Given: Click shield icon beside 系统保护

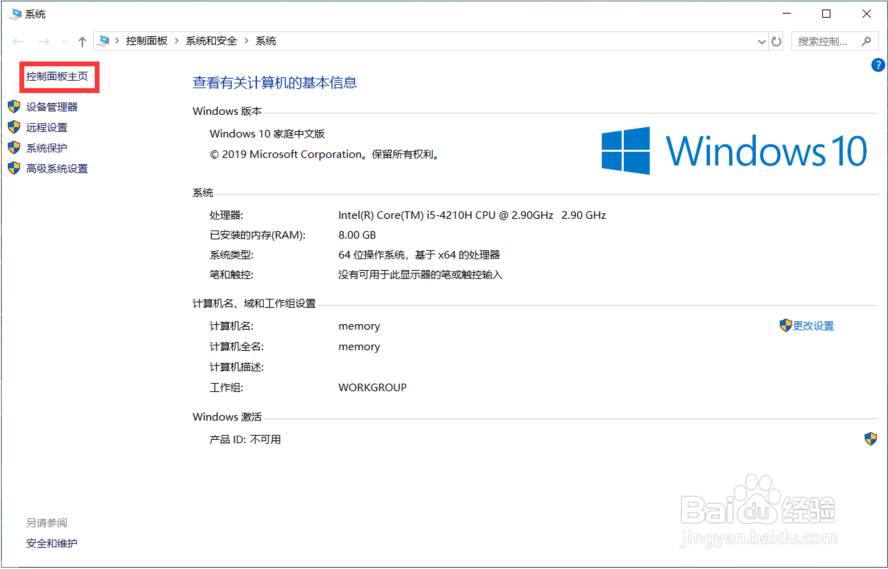Looking at the screenshot, I should tap(14, 147).
